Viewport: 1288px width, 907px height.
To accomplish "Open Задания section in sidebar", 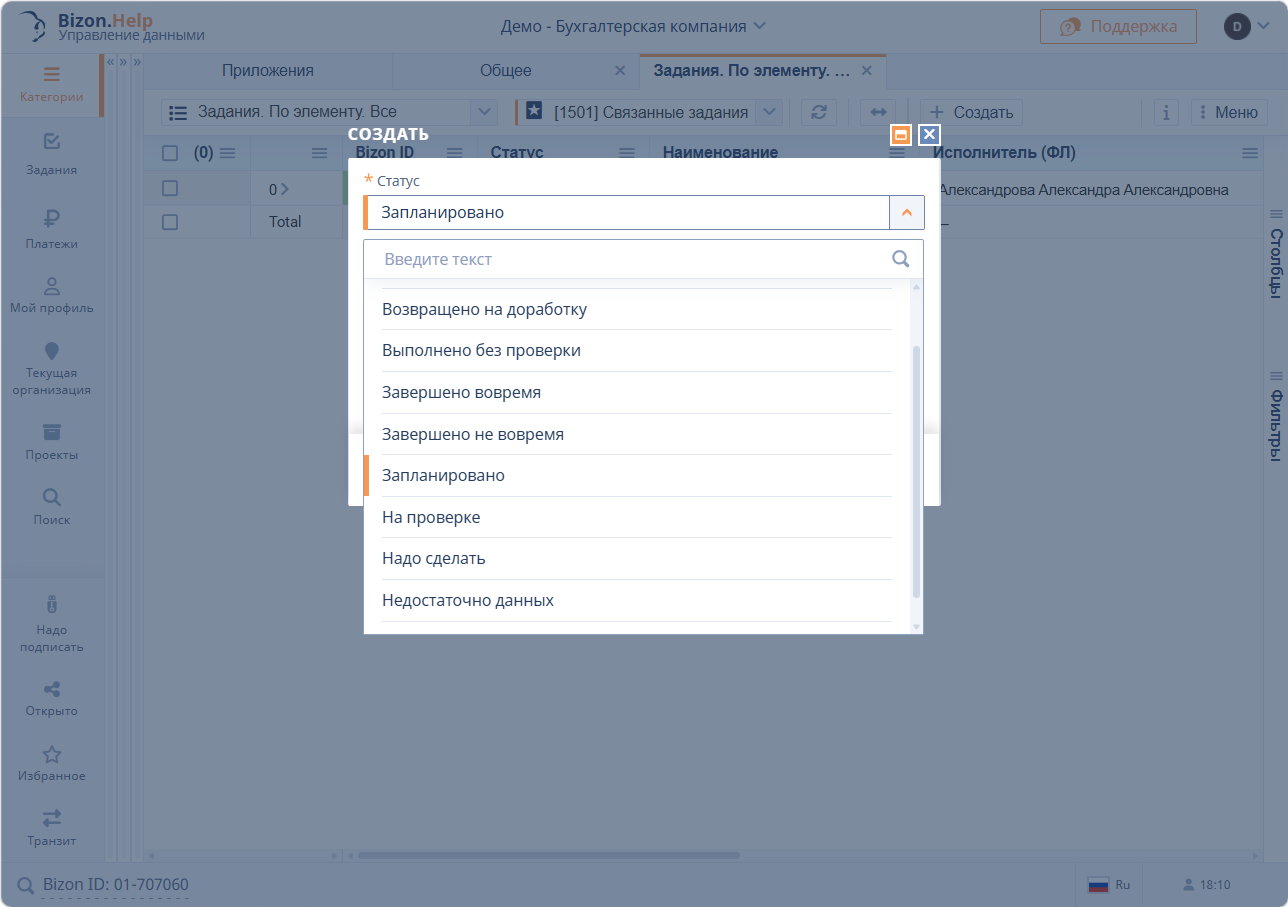I will coord(52,153).
